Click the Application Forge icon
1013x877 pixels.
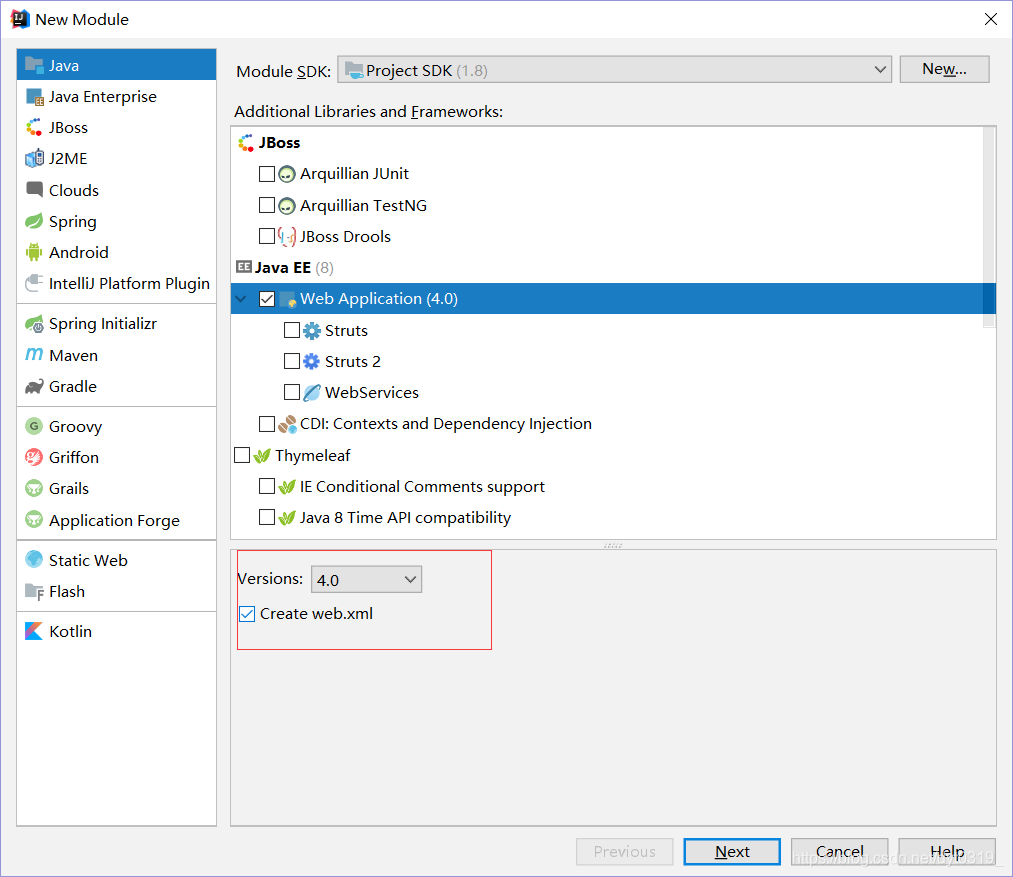(x=34, y=520)
